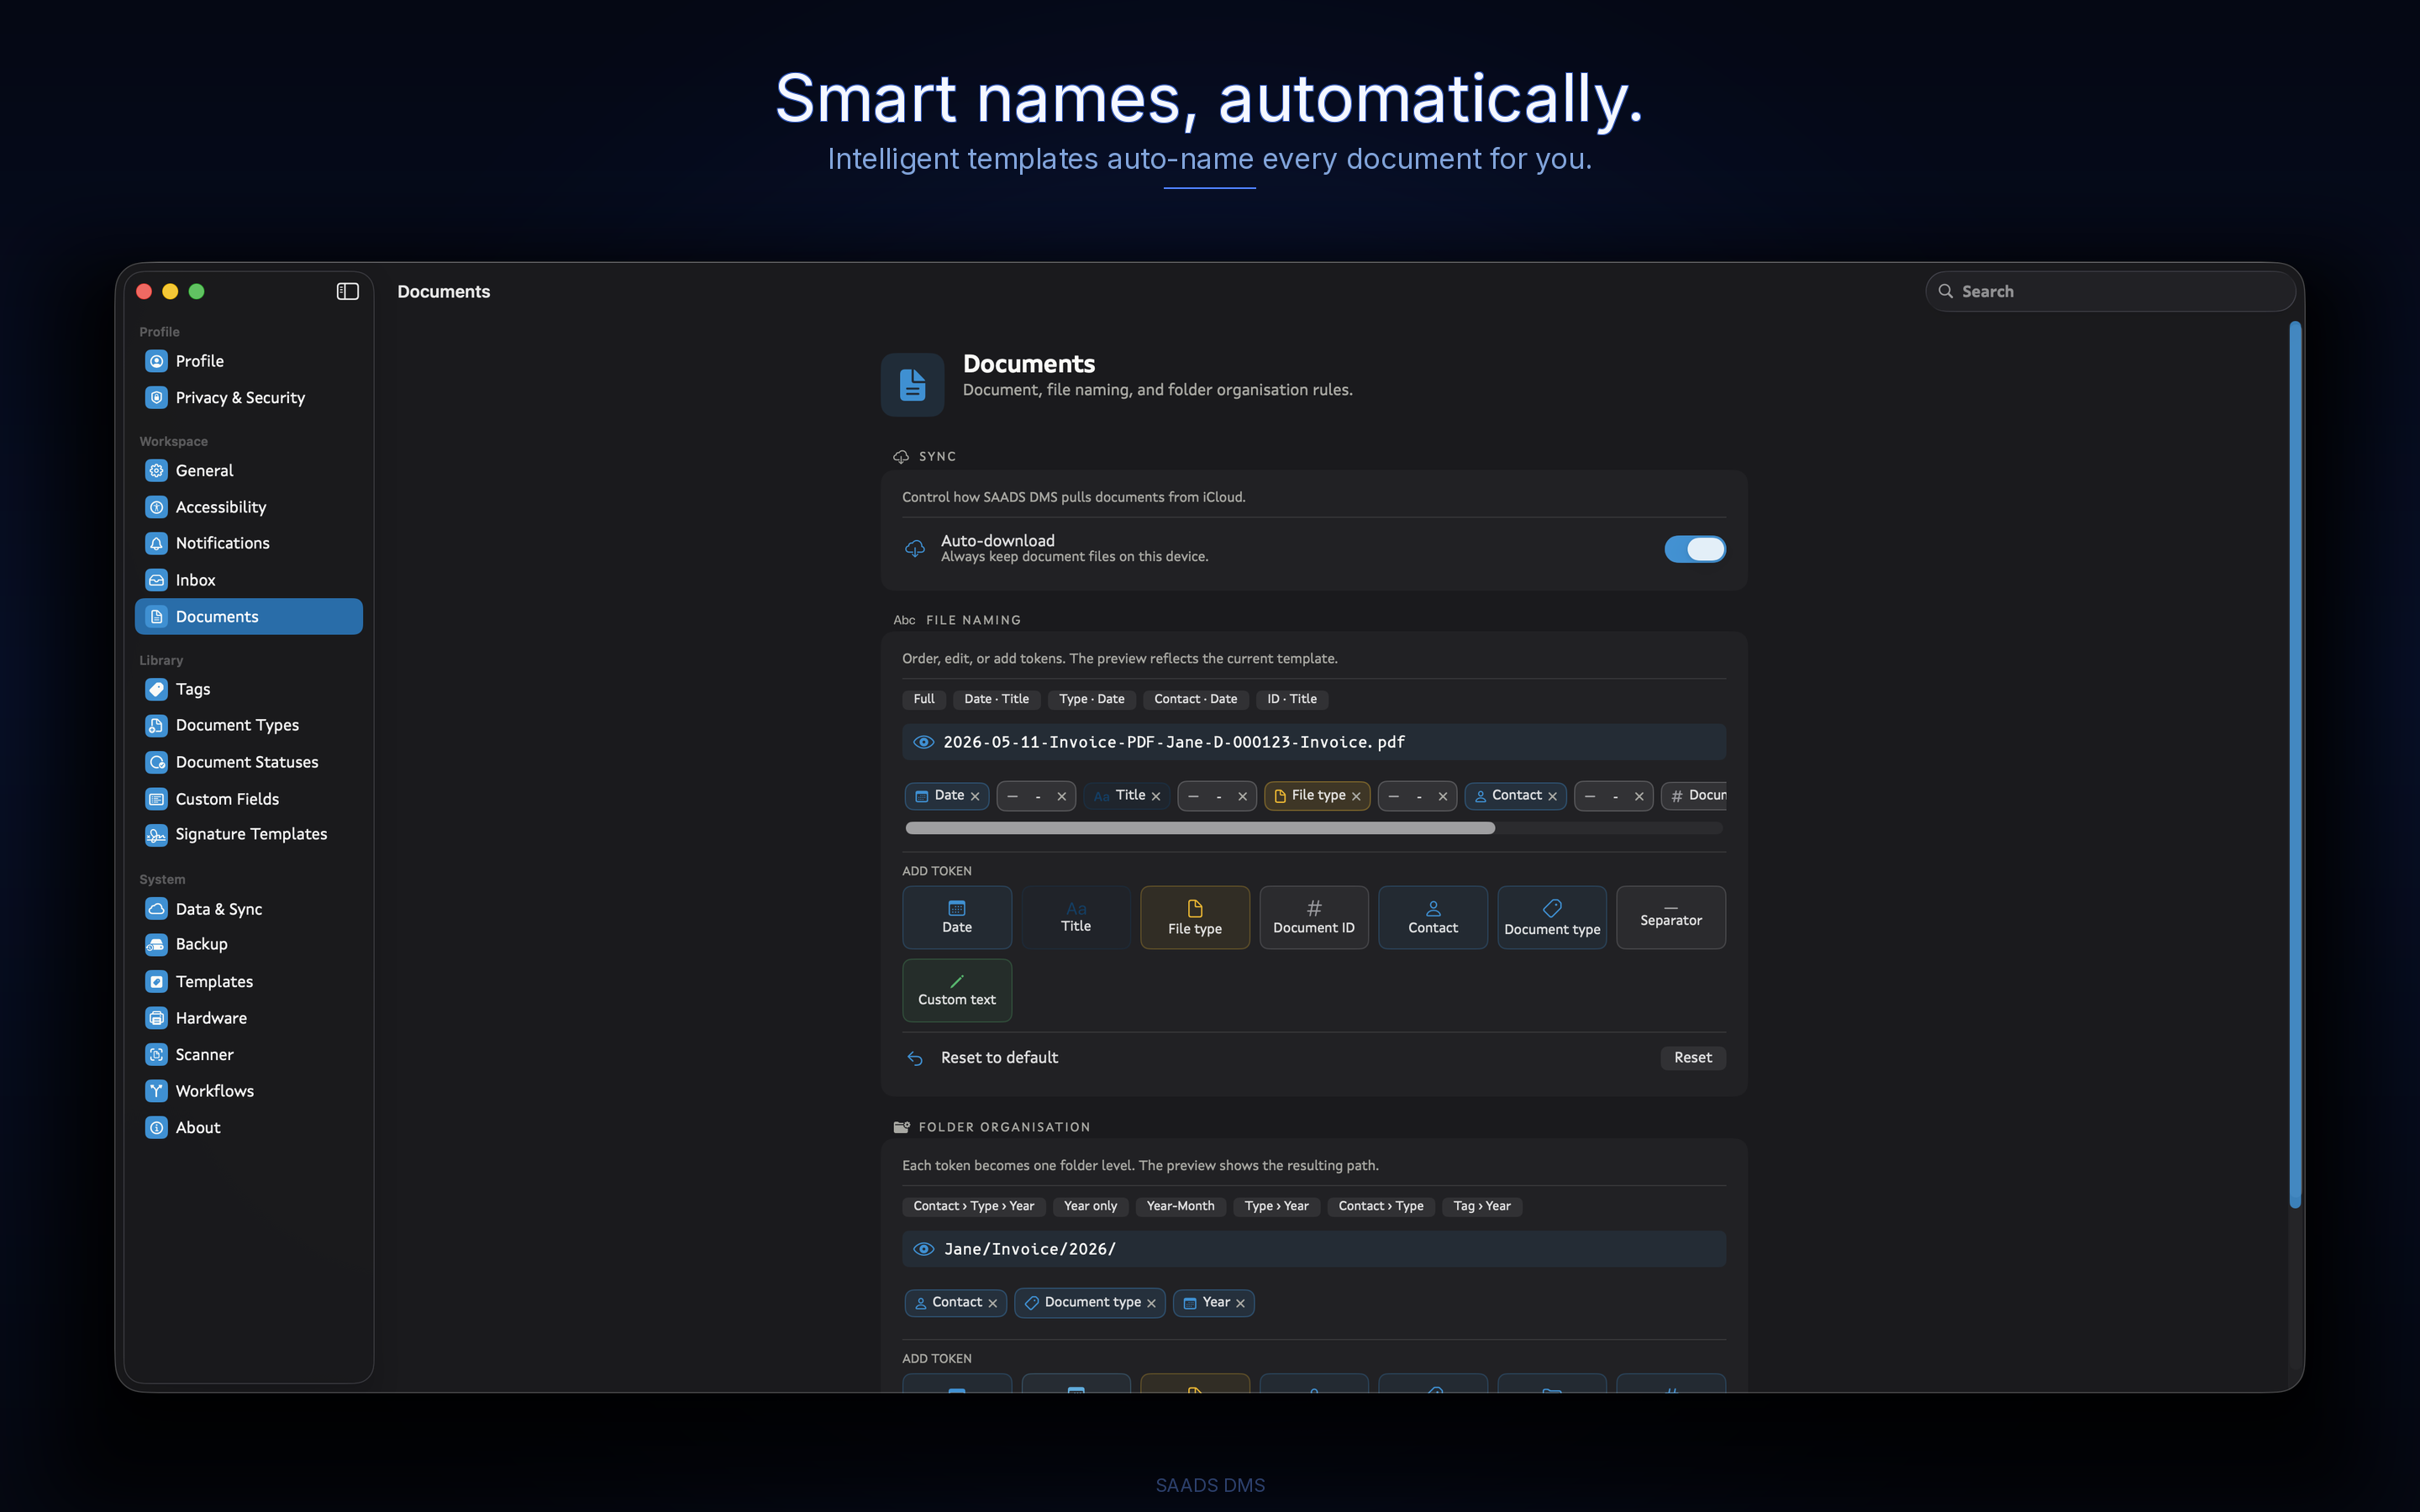Remove Title token from file name template

[1156, 796]
